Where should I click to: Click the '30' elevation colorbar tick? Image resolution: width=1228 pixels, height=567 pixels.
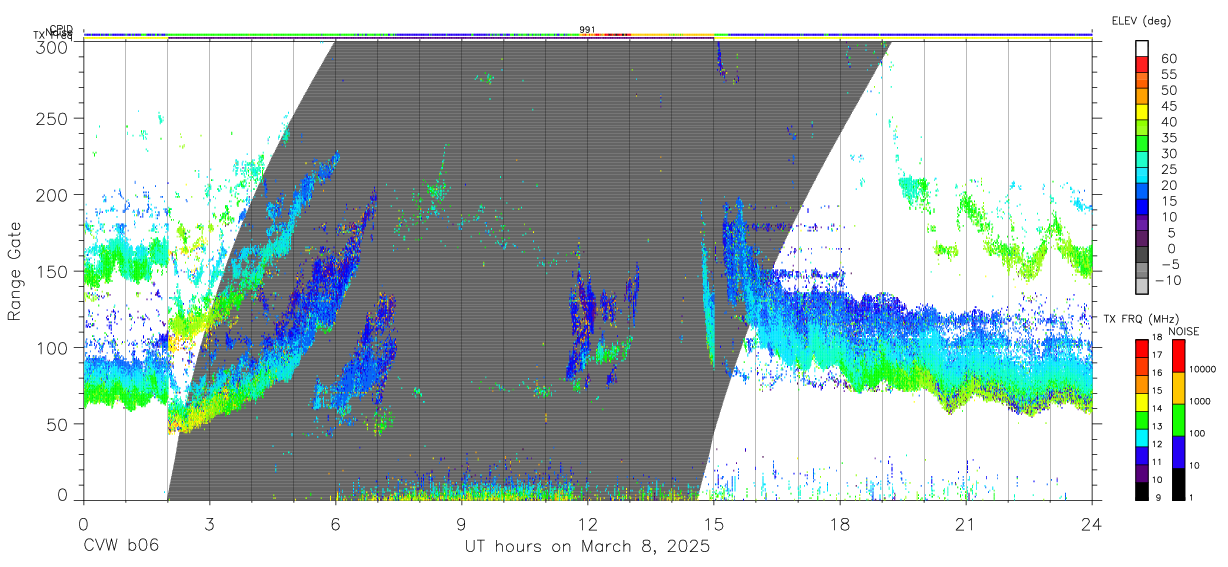1170,153
